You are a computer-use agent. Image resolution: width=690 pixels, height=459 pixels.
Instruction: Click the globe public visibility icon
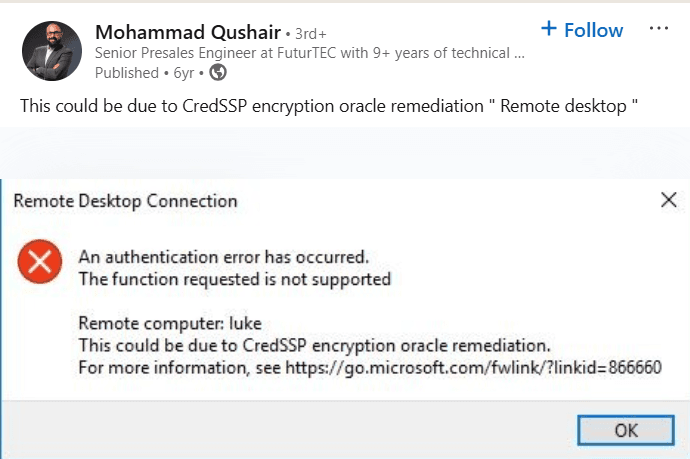(218, 72)
